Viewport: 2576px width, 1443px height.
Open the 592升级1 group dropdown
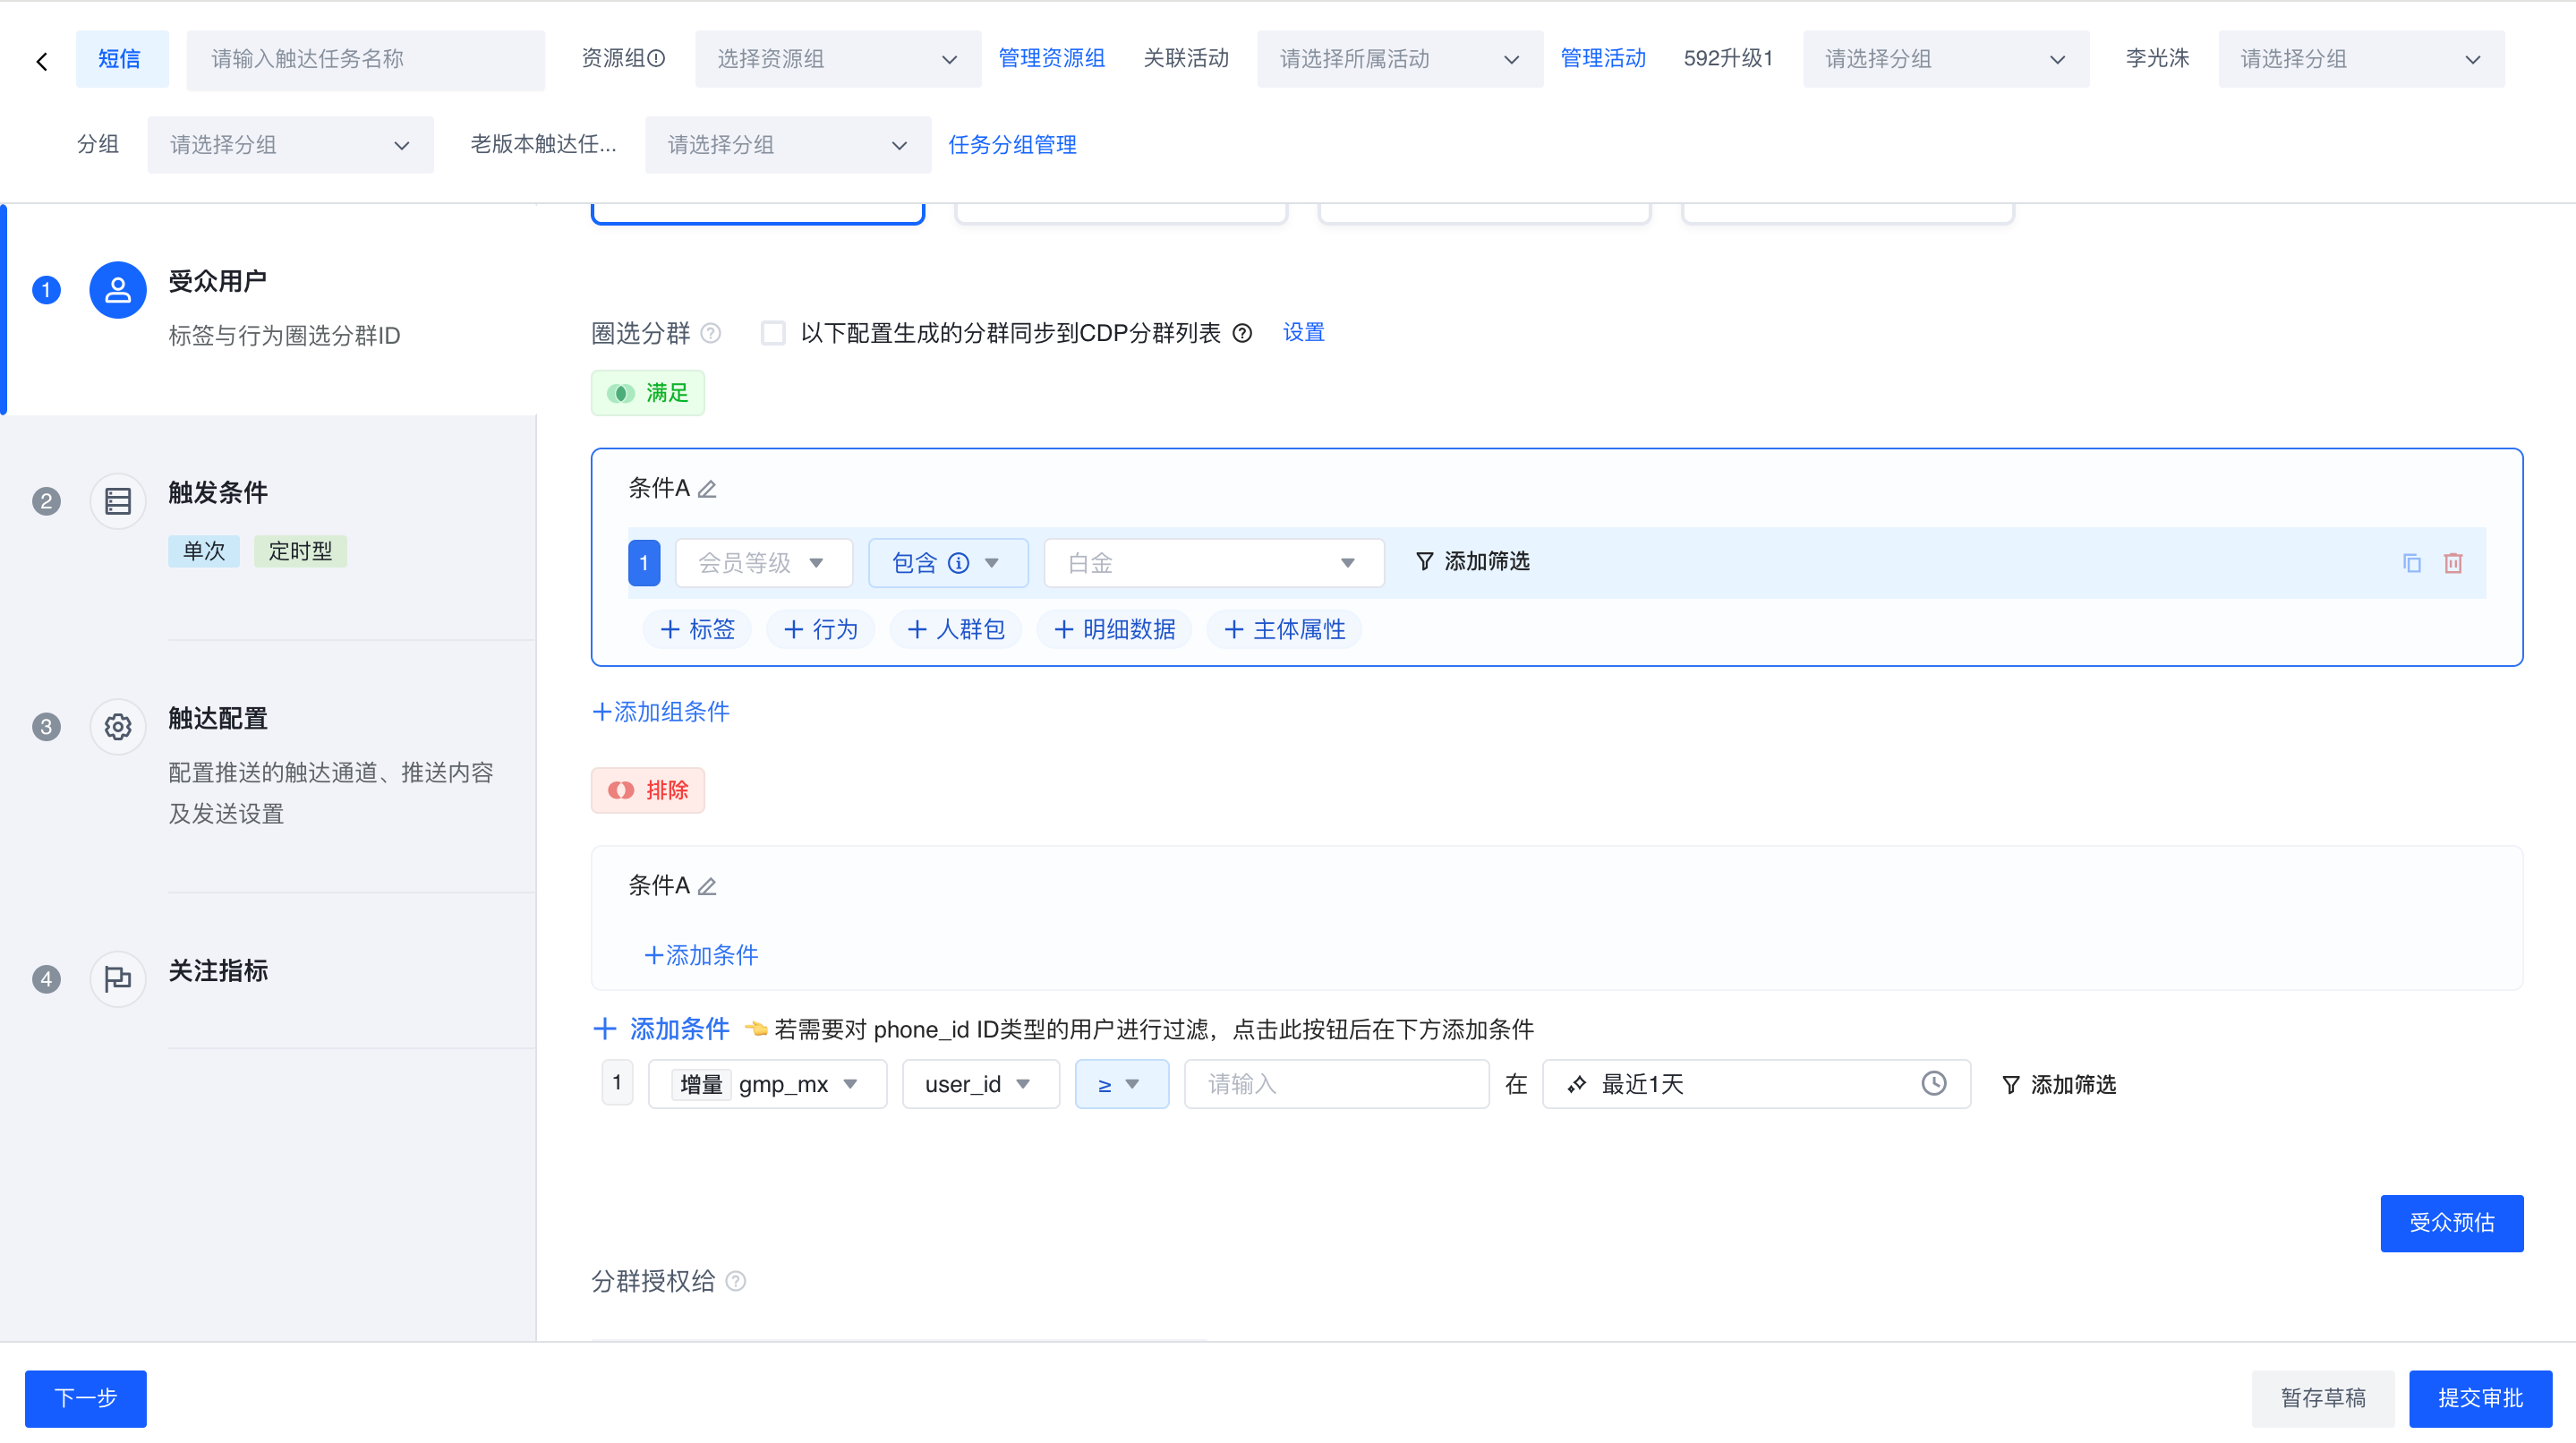(x=1946, y=59)
